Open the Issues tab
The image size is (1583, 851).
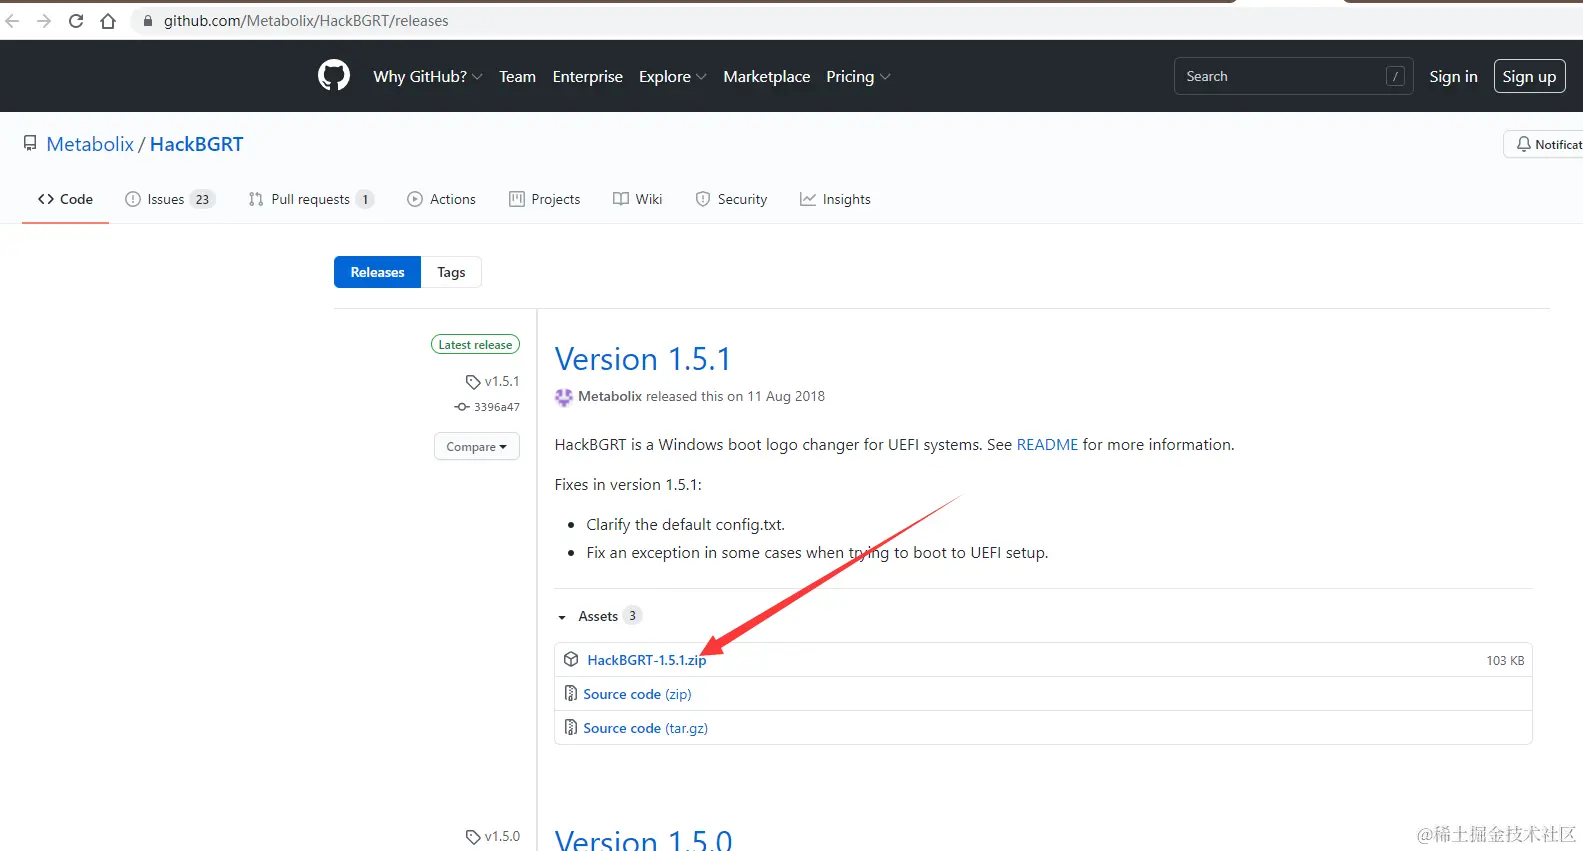pos(170,199)
